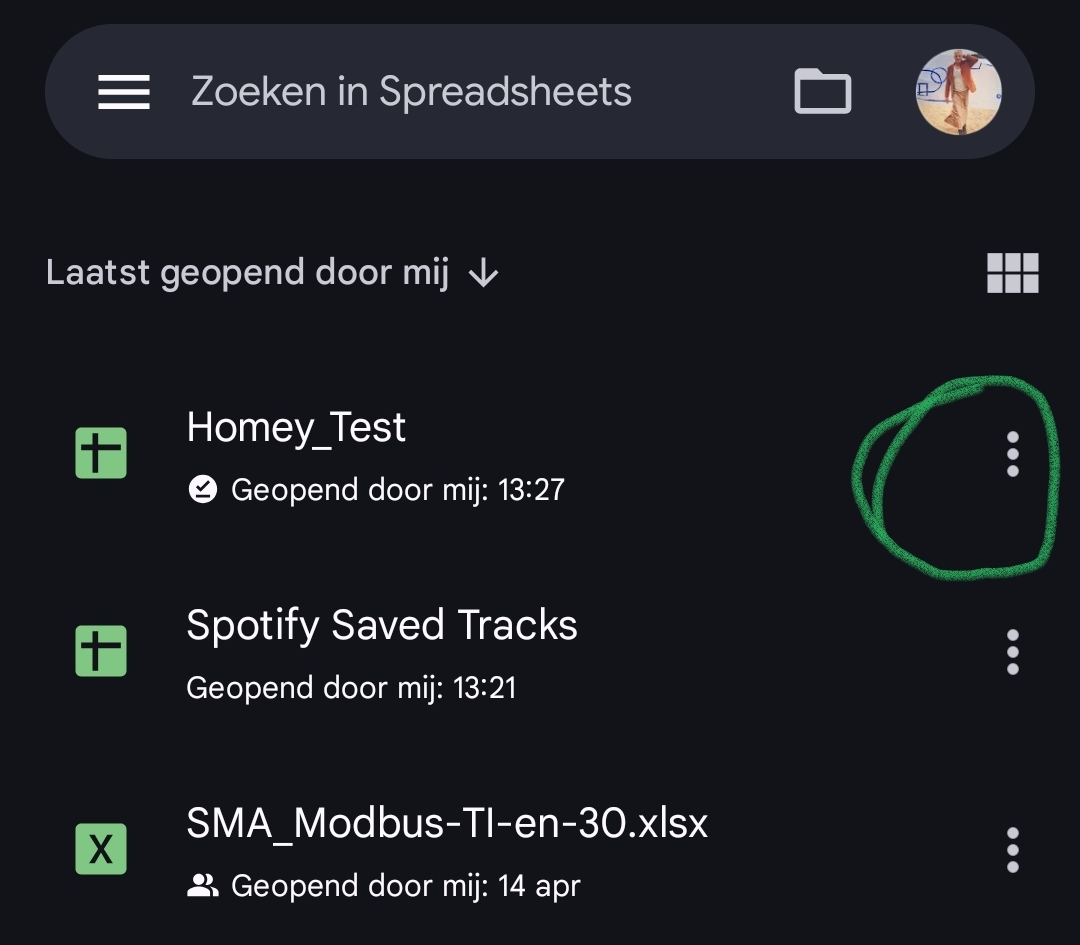Open the Spotify Saved Tracks spreadsheet

coord(382,626)
